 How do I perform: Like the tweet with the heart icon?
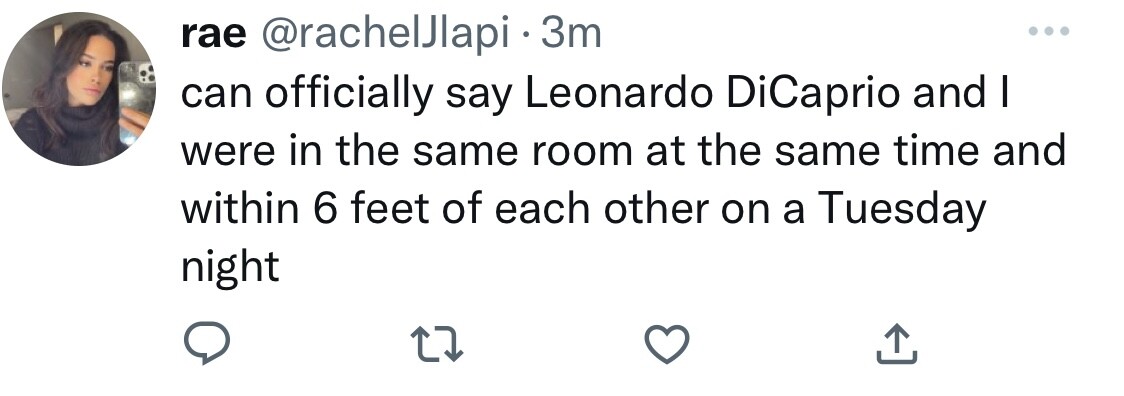pyautogui.click(x=667, y=344)
